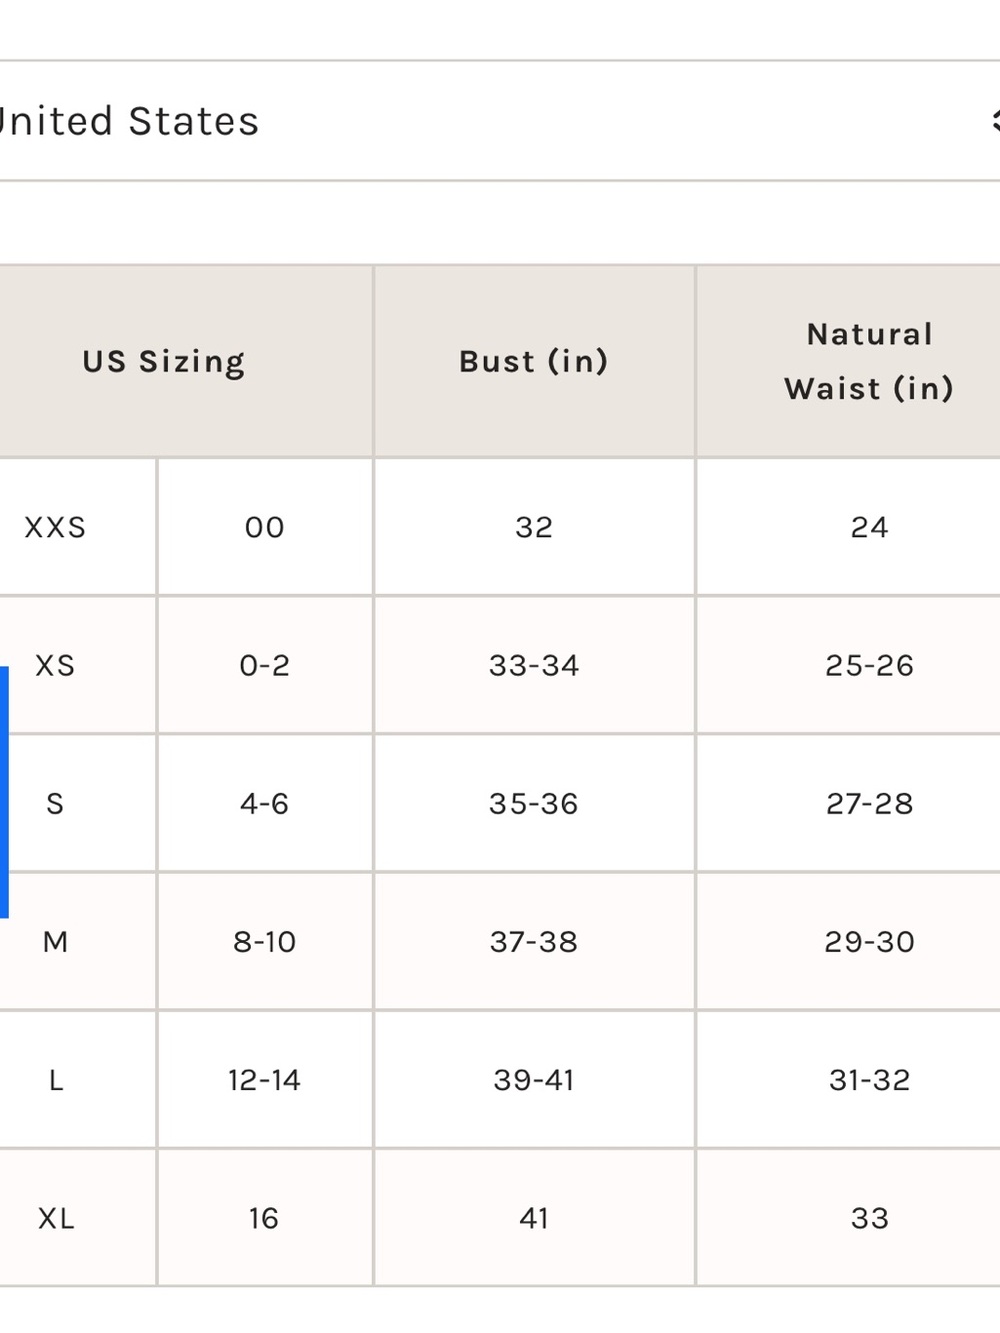Select the 35-36 bust measurement cell
1000x1333 pixels.
point(534,803)
